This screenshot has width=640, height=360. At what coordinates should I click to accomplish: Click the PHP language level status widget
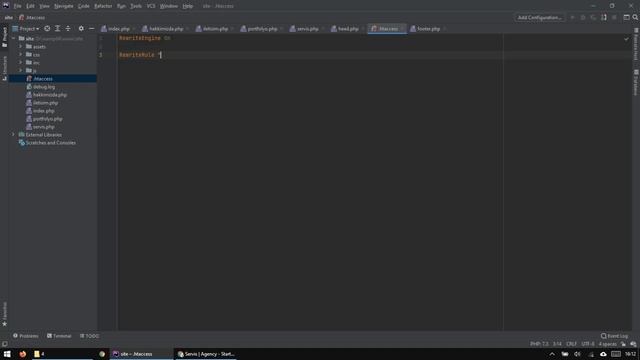click(539, 344)
